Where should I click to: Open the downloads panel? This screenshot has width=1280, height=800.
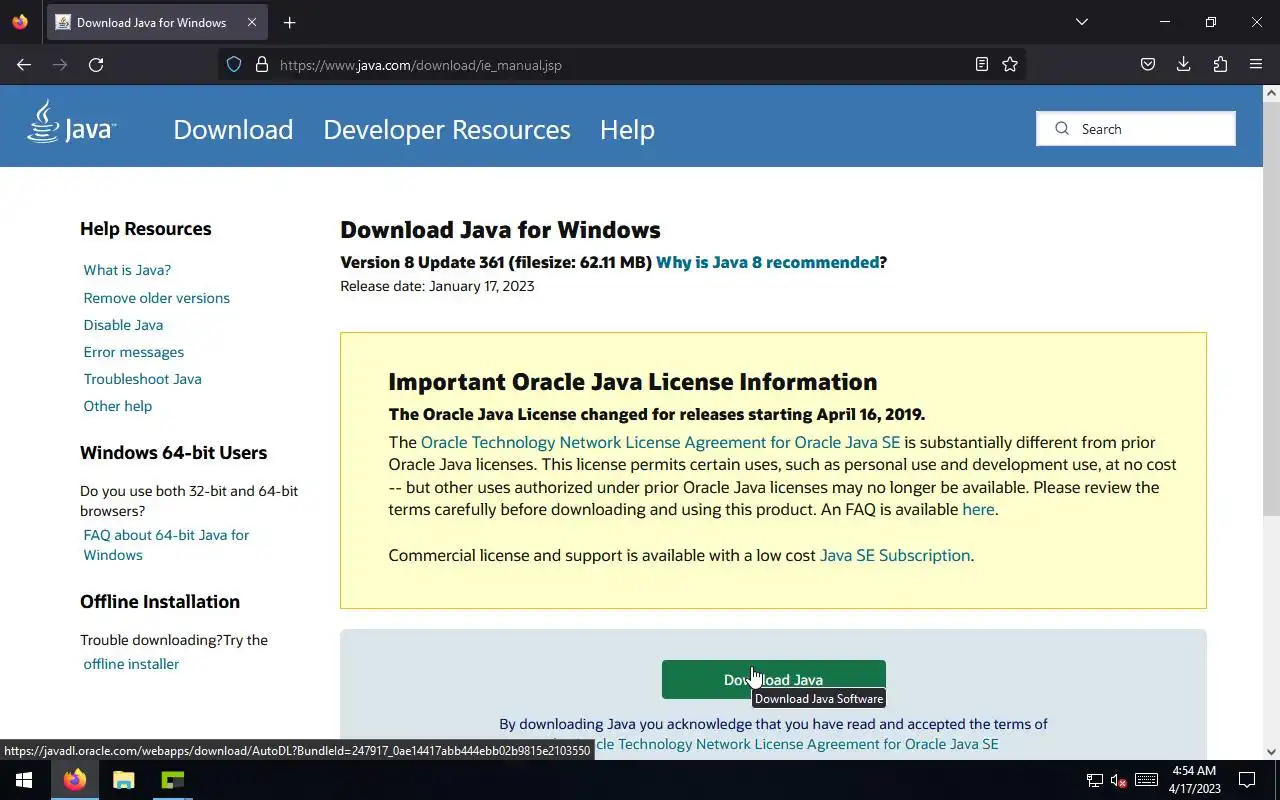coord(1184,65)
